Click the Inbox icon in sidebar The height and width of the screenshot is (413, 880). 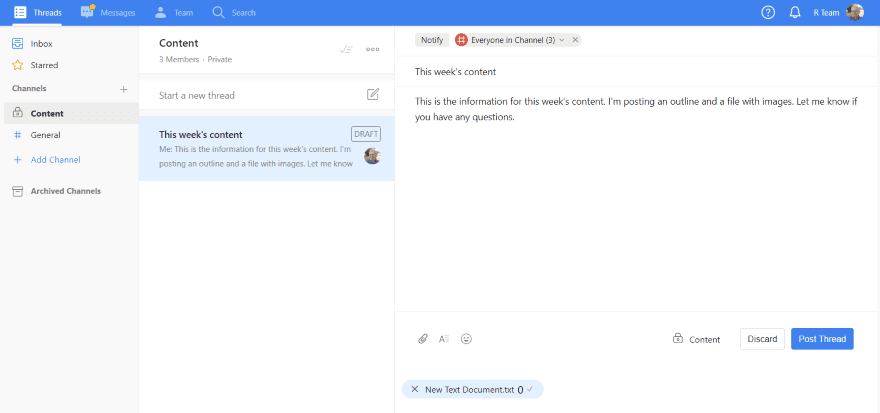coord(17,44)
